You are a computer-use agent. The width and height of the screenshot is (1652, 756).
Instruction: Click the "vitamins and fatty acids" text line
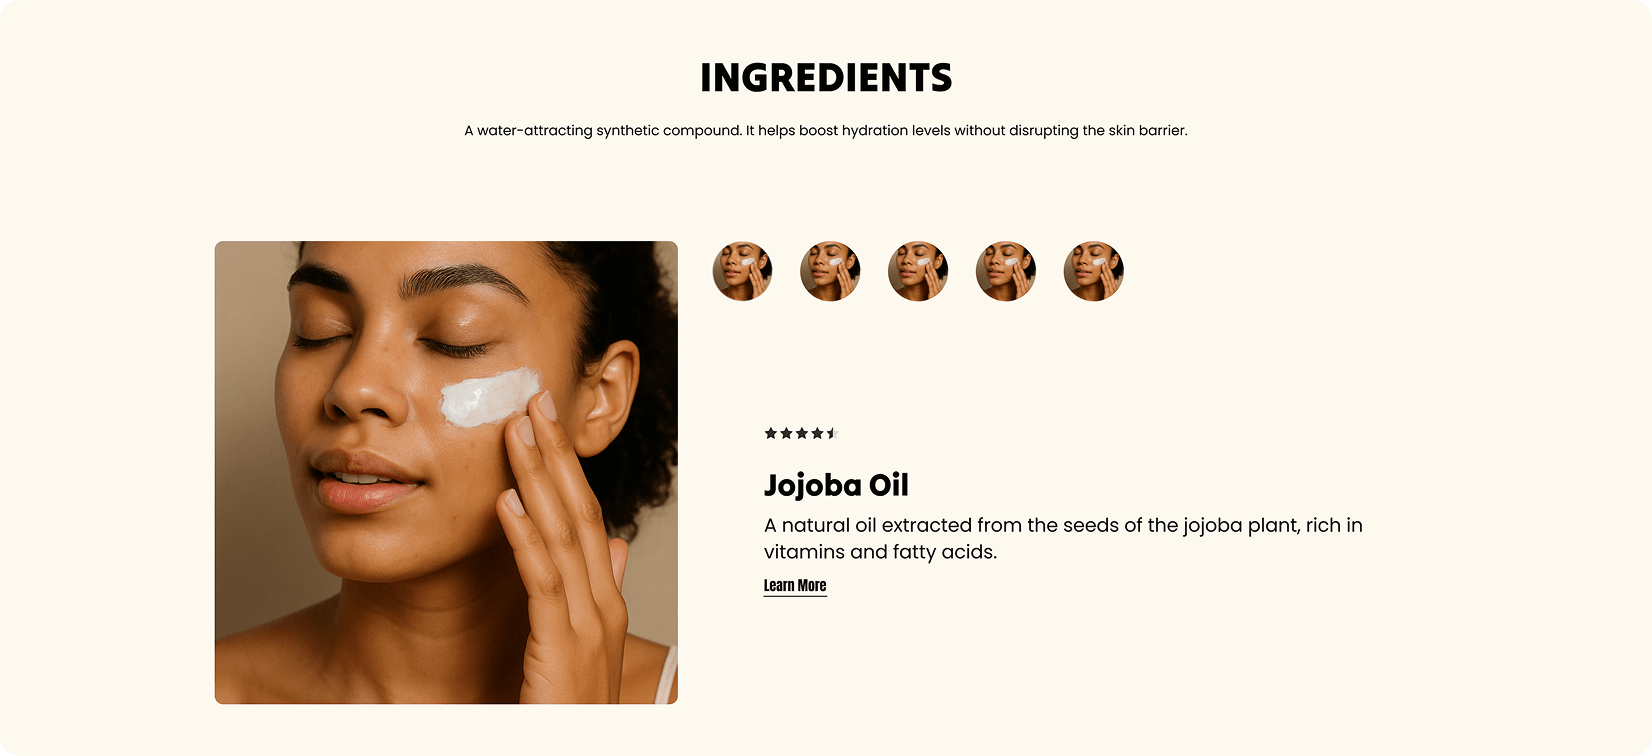pos(880,552)
